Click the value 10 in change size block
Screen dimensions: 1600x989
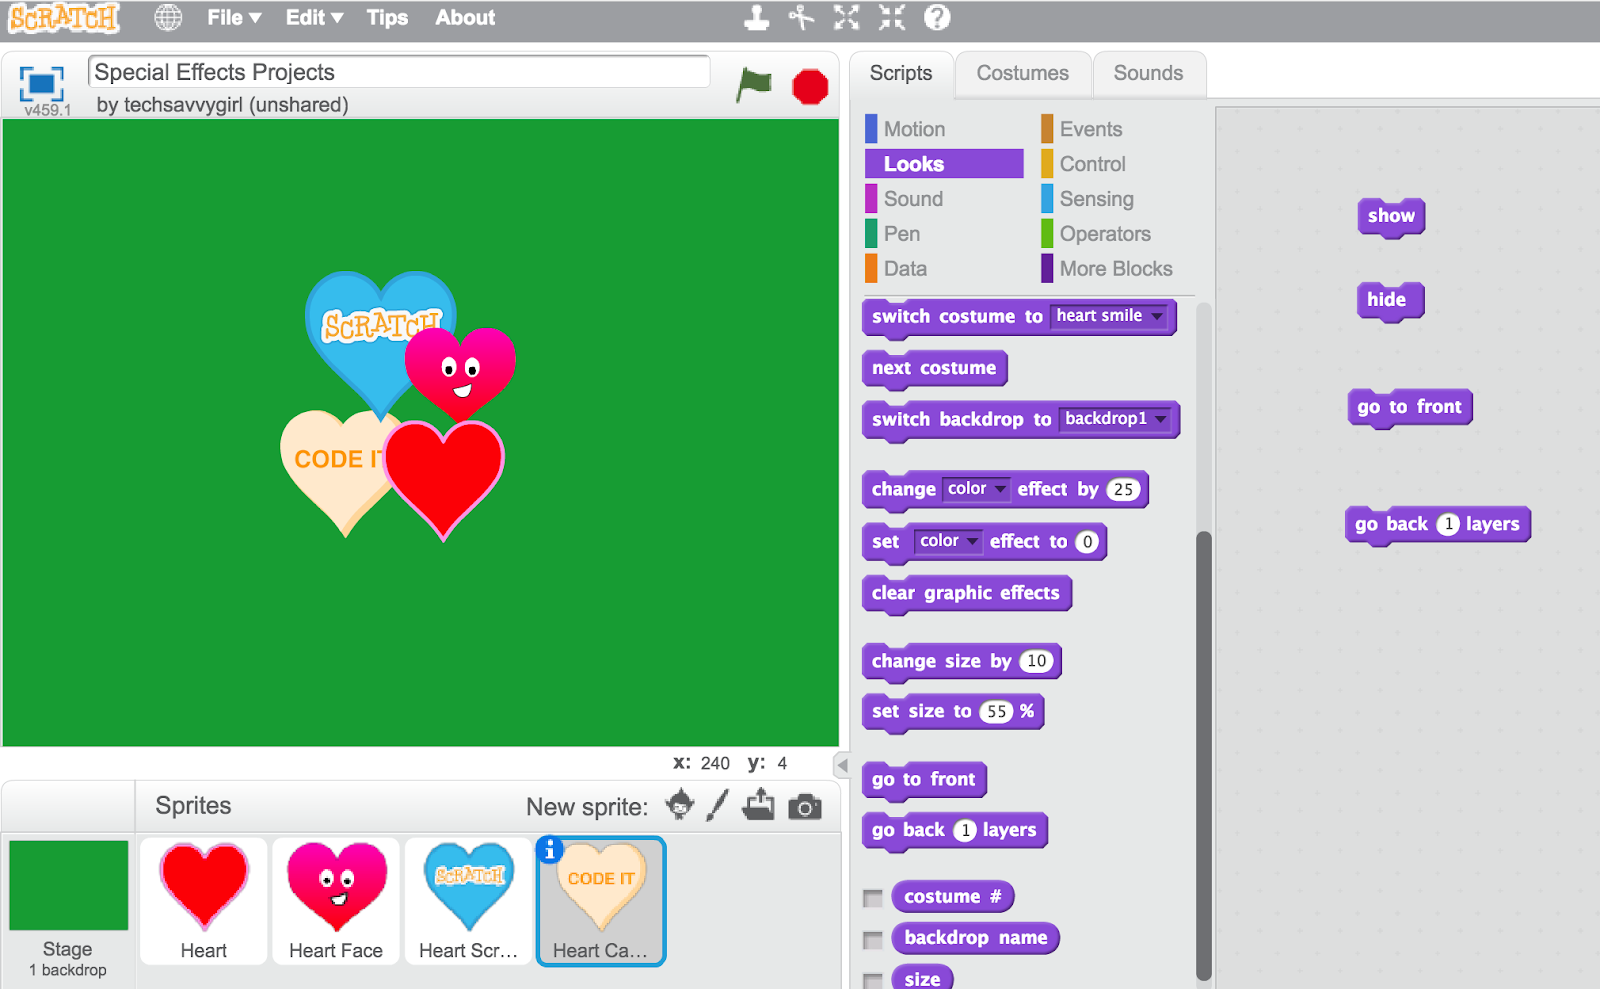(1036, 661)
